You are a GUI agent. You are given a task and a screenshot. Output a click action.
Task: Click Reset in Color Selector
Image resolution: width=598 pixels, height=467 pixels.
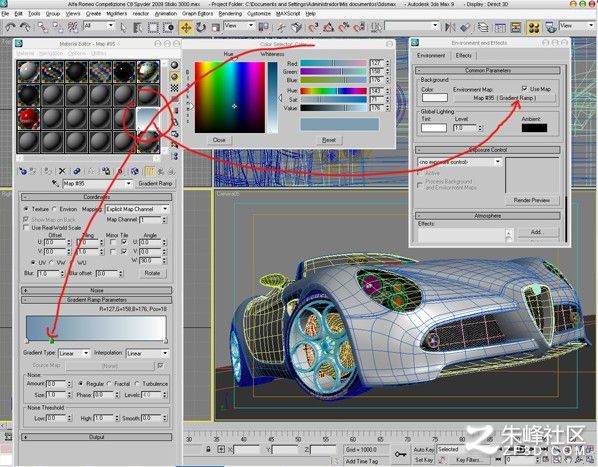(x=329, y=140)
